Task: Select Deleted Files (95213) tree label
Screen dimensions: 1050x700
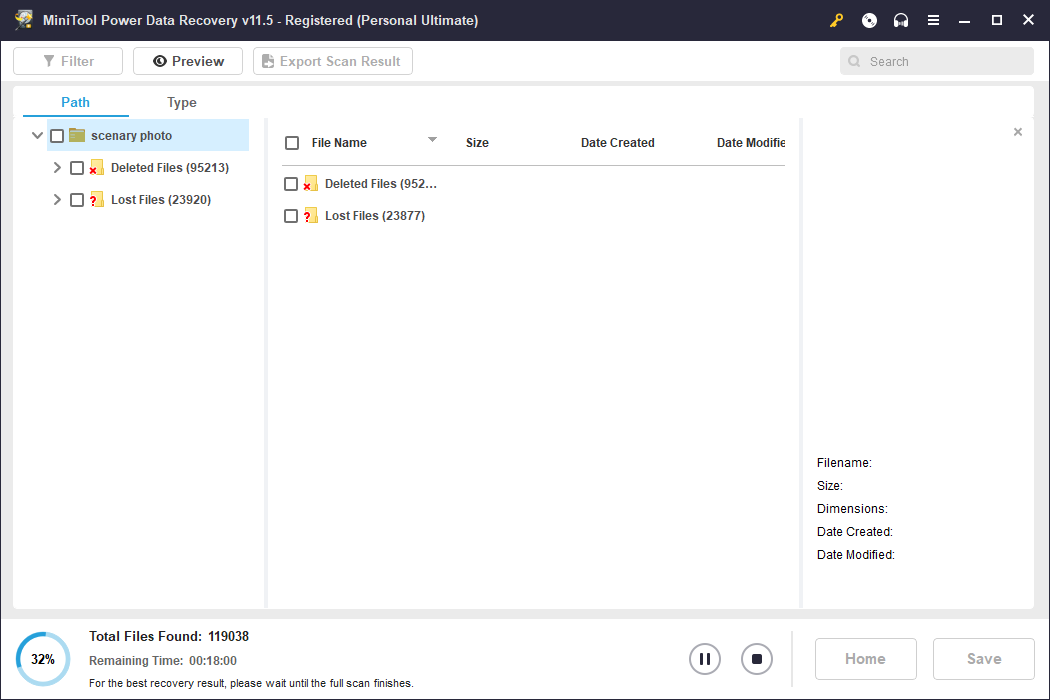Action: point(170,167)
